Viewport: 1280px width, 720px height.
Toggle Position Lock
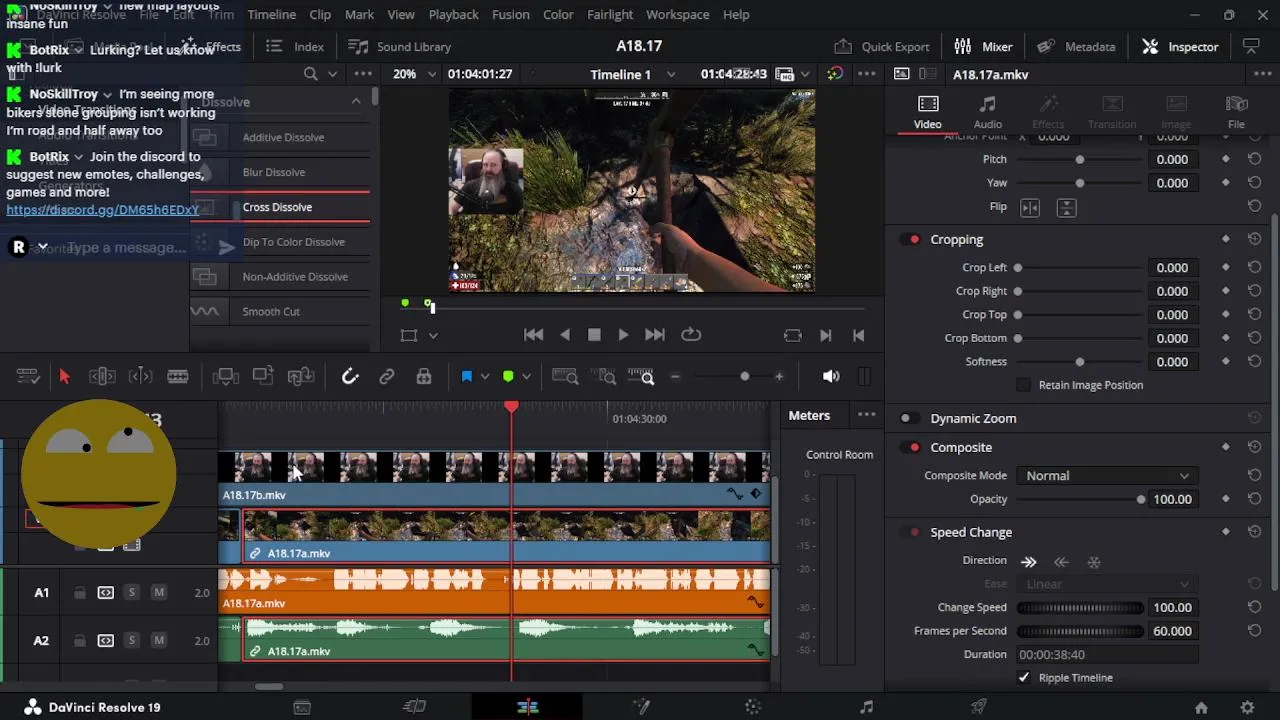click(x=424, y=376)
